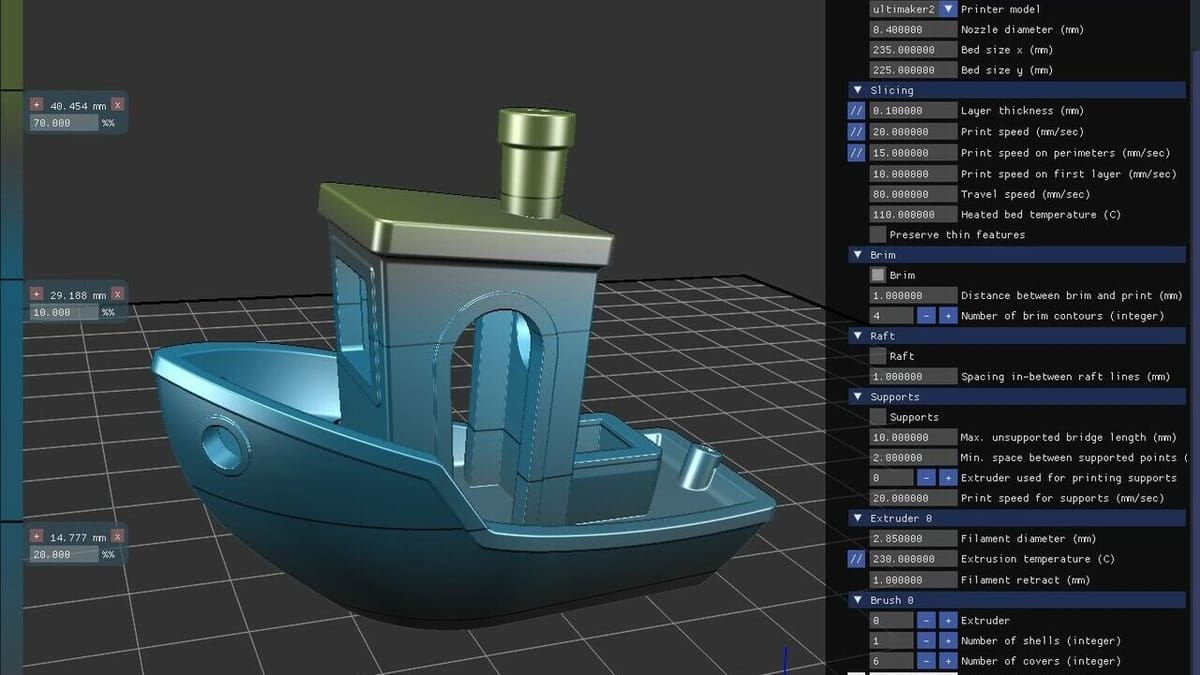The width and height of the screenshot is (1200, 675).
Task: Click the + icon on the 40.454 mm marker
Action: coord(37,104)
